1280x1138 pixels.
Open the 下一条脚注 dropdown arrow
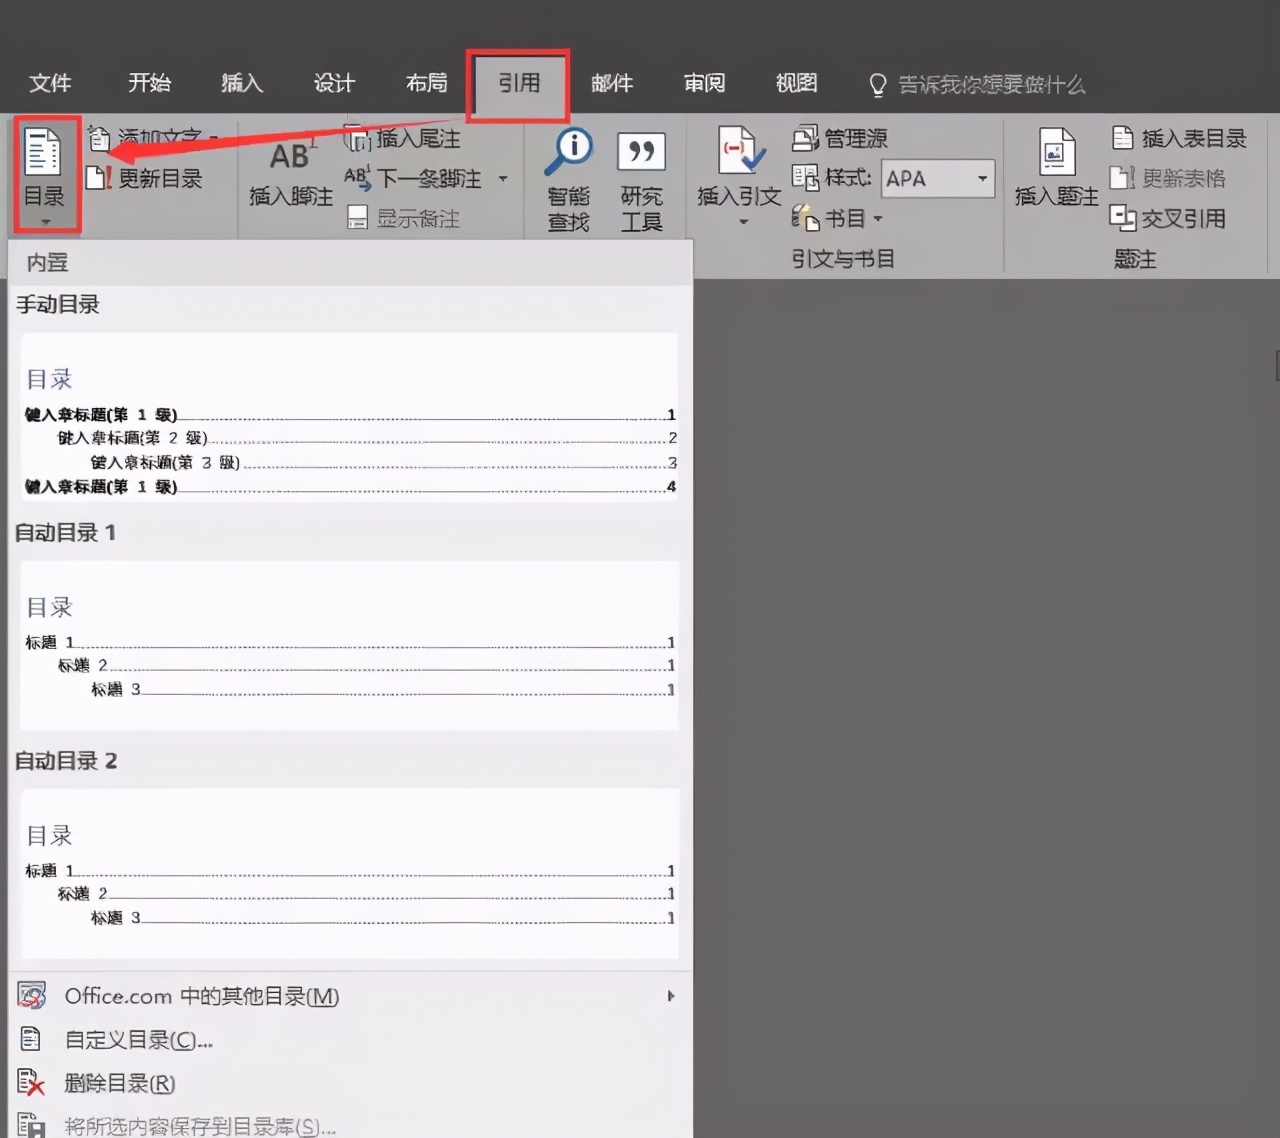point(502,179)
